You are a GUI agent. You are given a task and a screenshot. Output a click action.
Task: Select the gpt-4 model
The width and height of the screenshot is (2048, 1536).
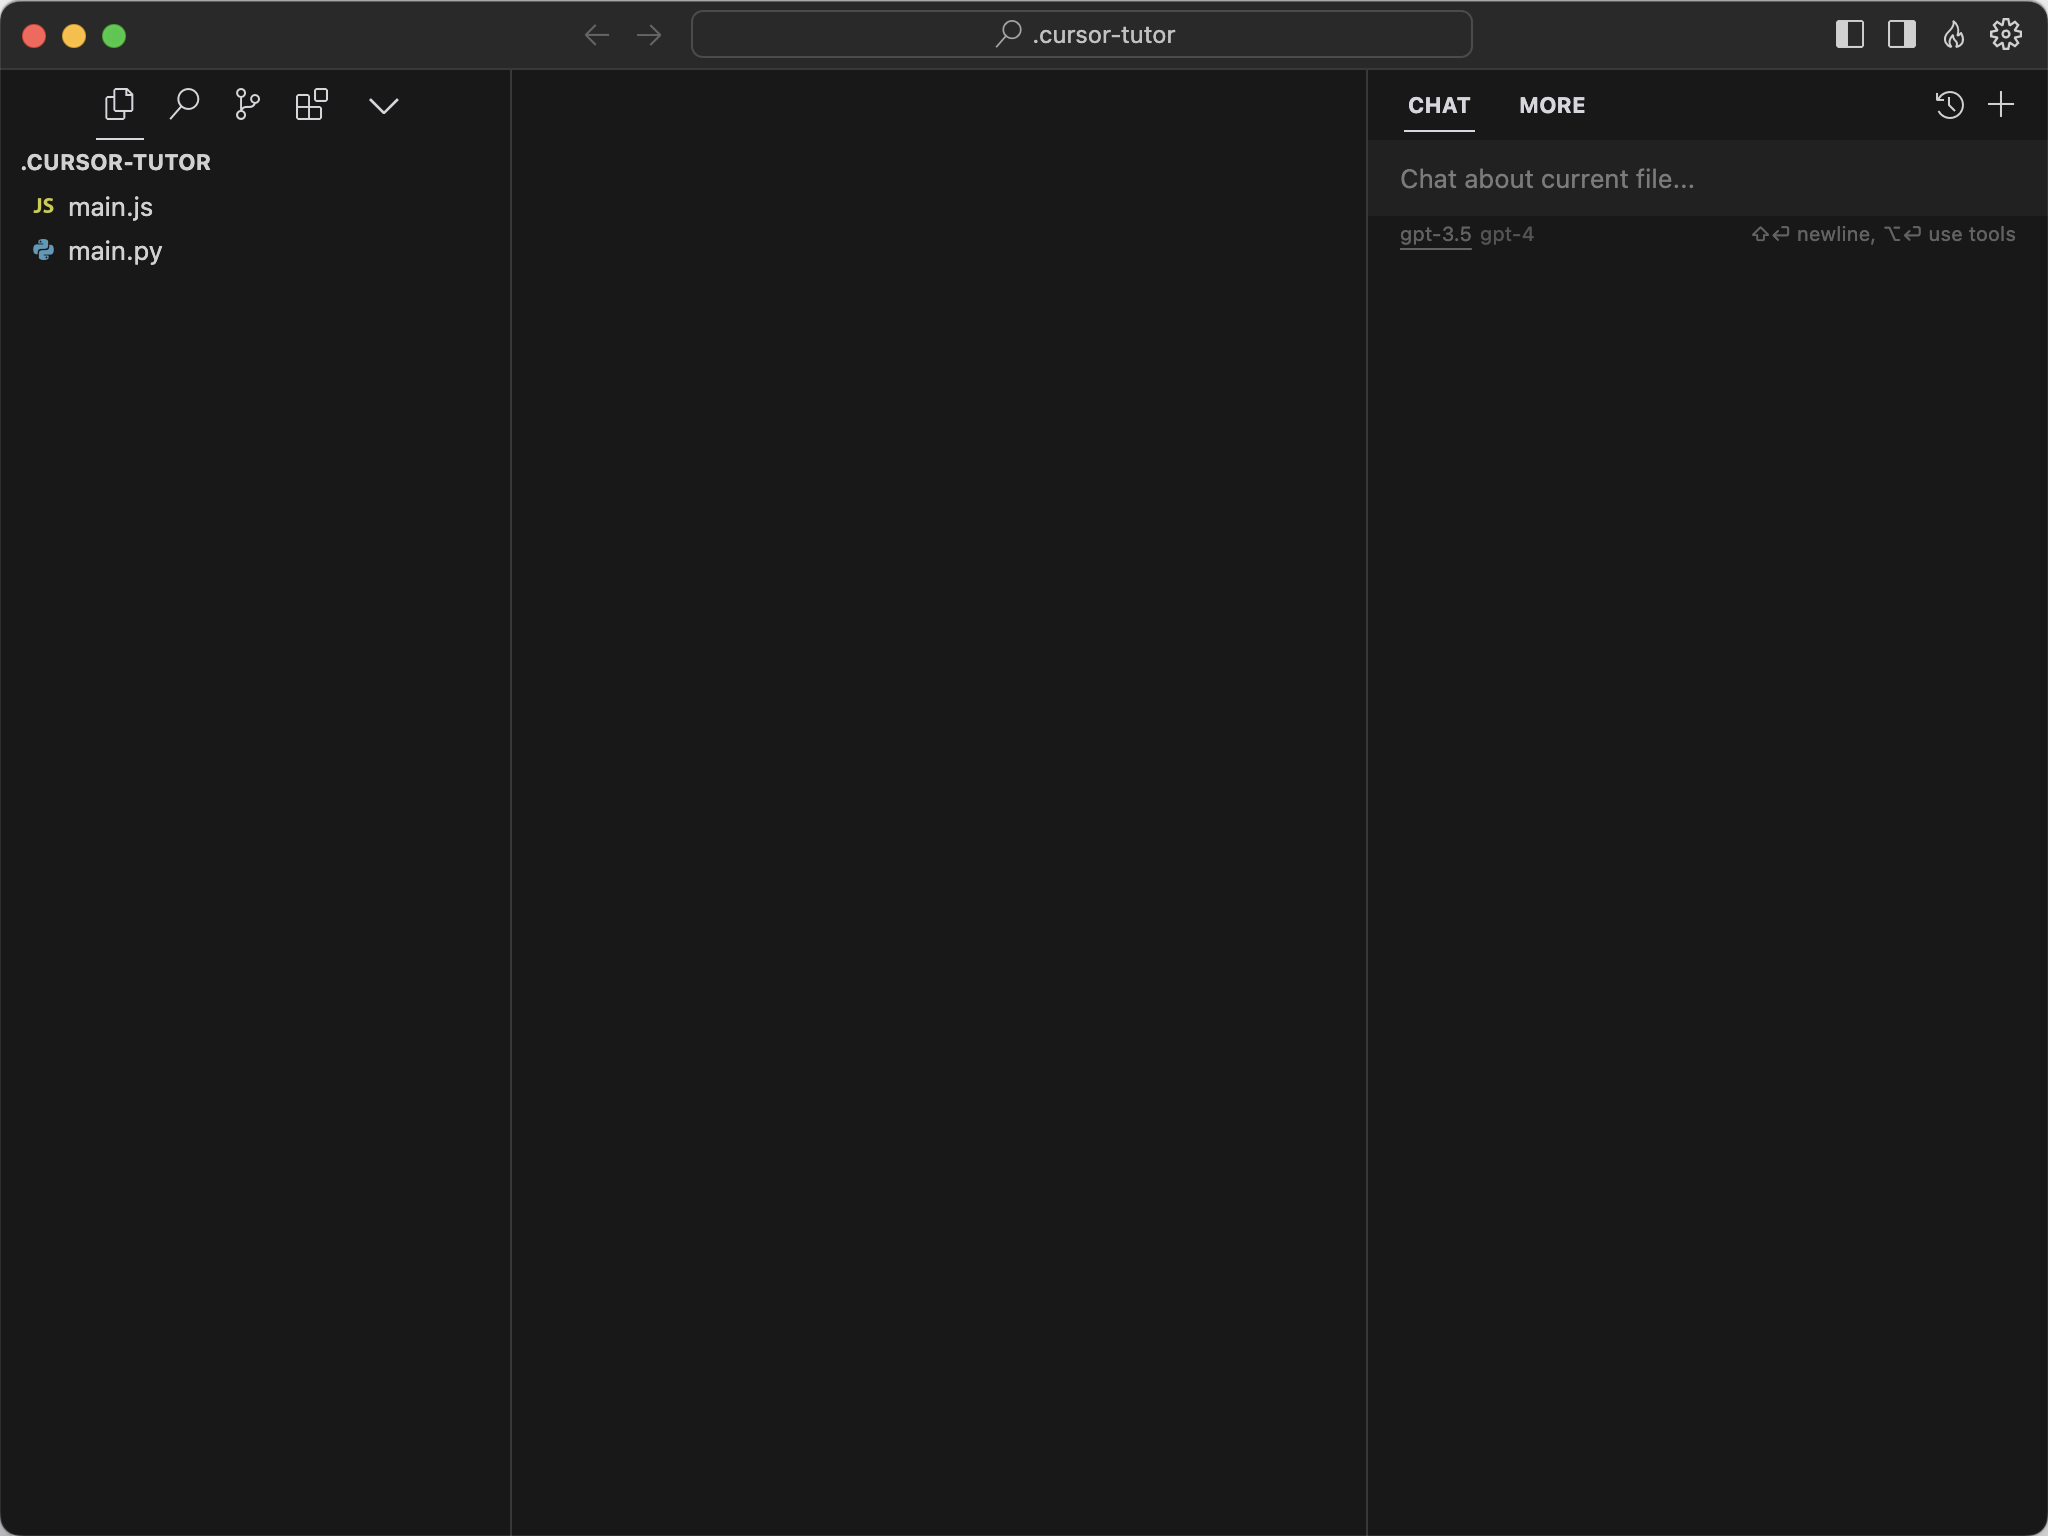[1506, 234]
